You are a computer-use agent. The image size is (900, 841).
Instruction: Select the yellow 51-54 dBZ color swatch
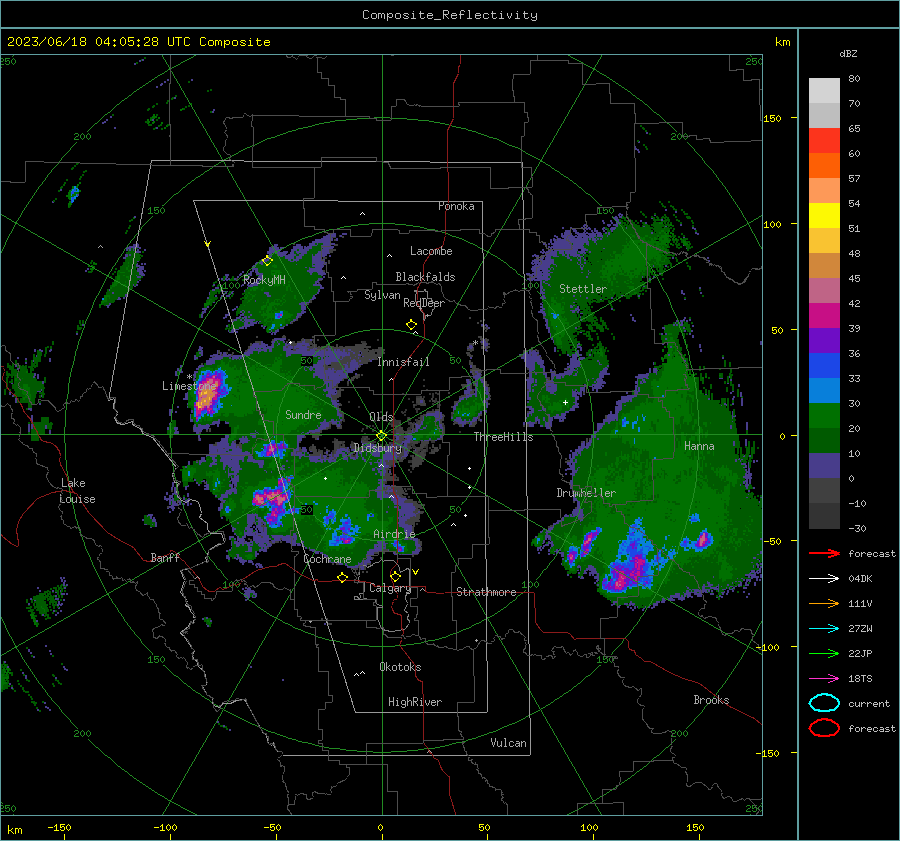tap(824, 216)
